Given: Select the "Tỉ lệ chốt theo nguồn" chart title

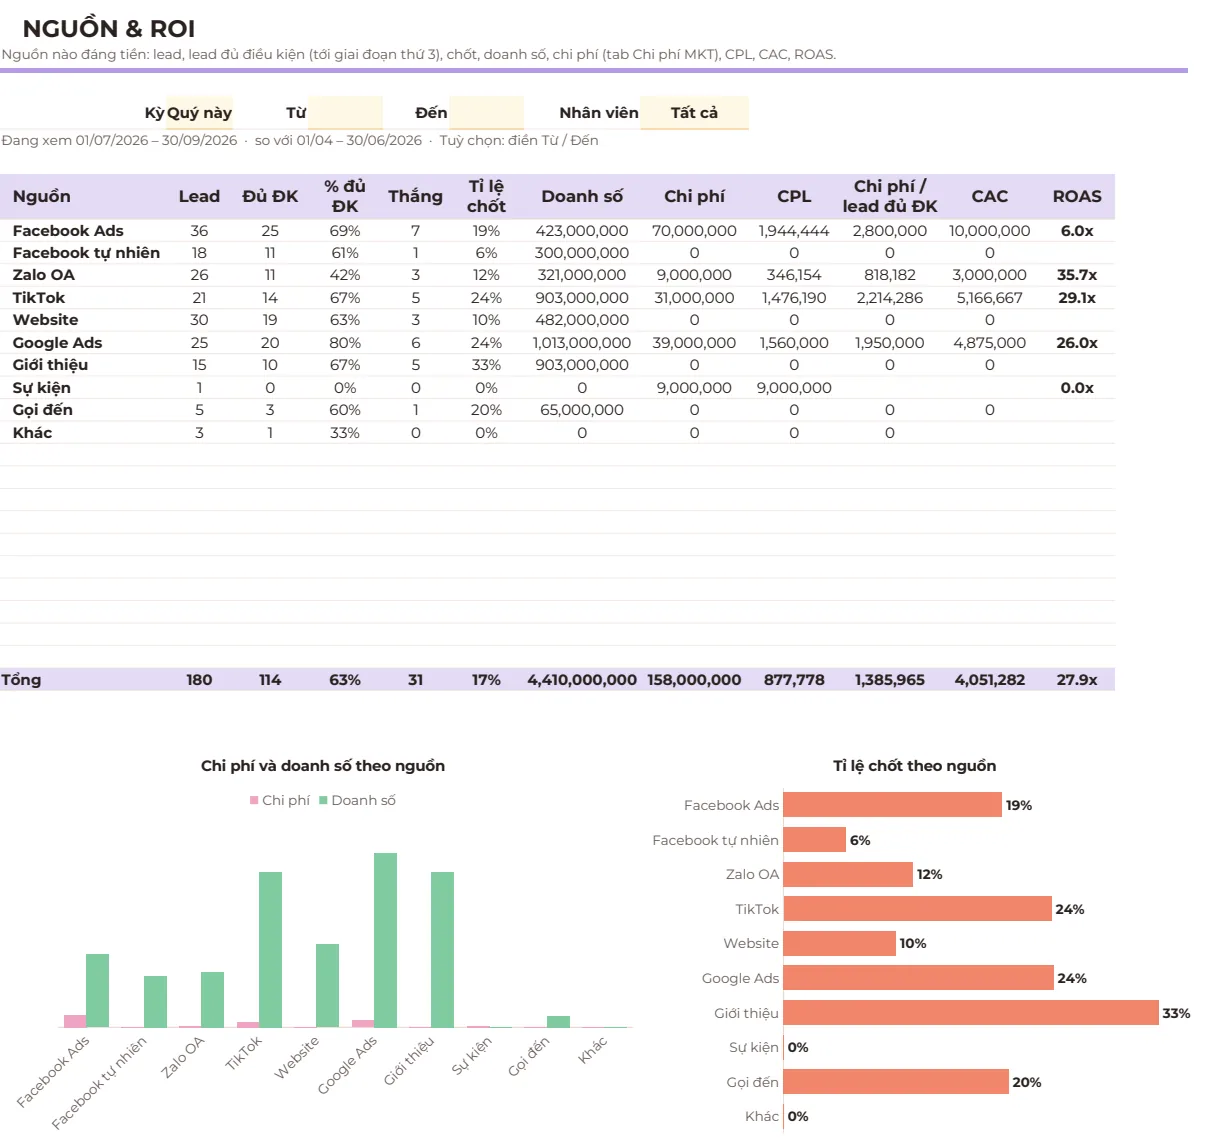Looking at the screenshot, I should coord(915,766).
